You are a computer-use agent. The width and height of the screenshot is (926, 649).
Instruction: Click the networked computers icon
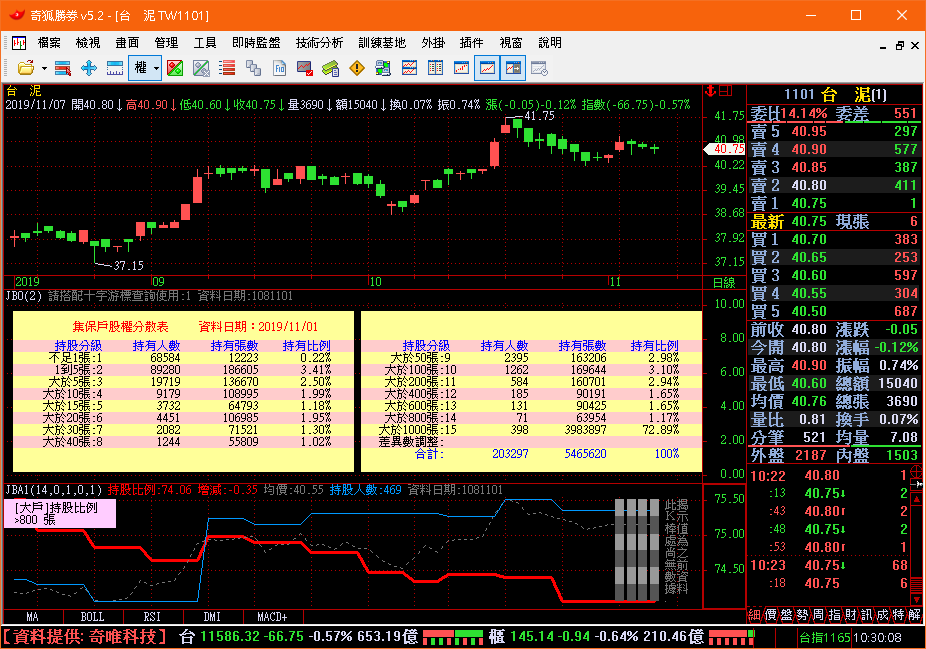[383, 68]
